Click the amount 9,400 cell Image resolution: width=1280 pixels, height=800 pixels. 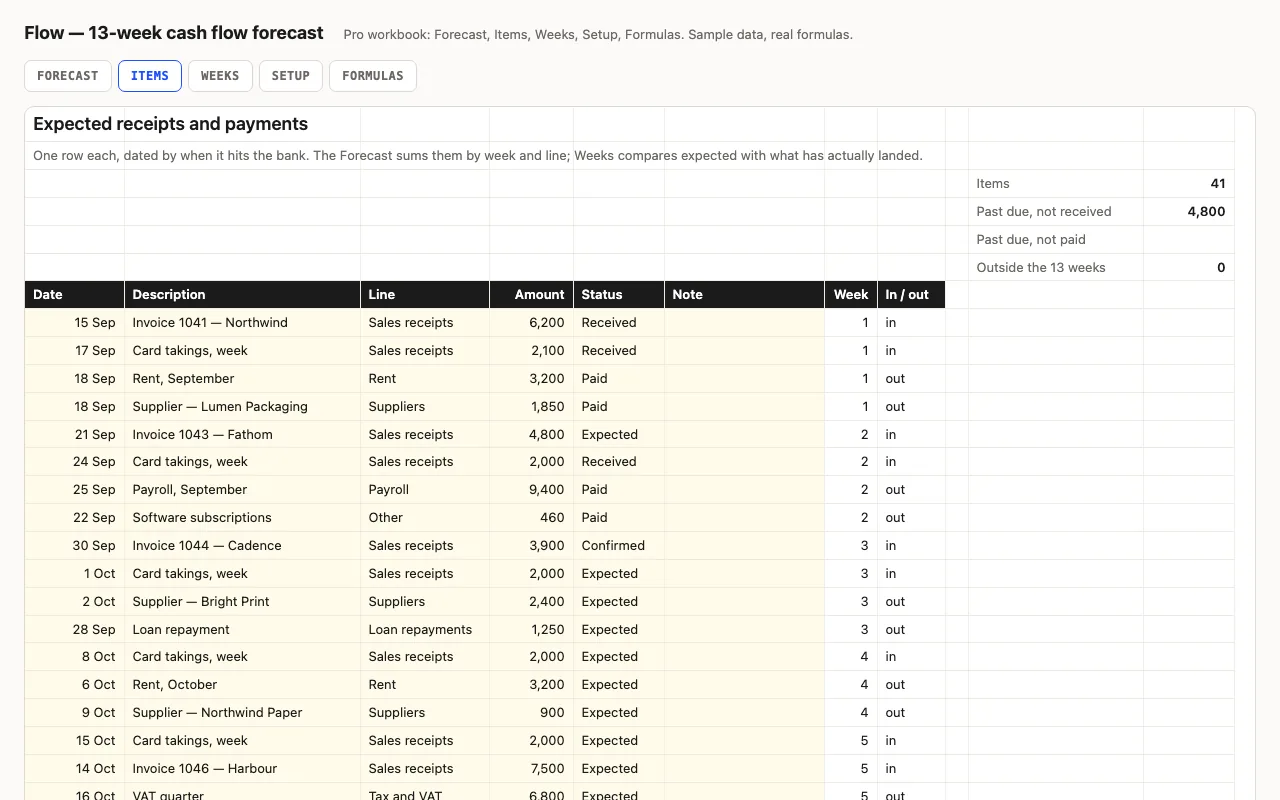[x=532, y=490]
